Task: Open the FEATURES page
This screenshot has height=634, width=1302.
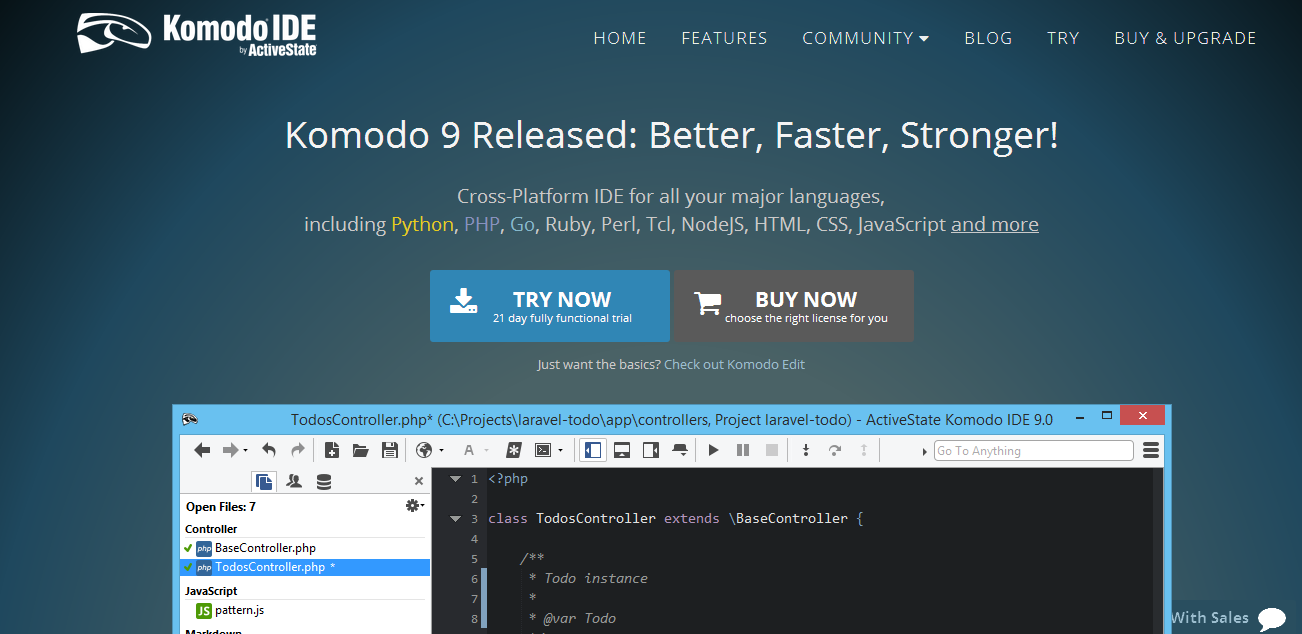Action: [x=724, y=38]
